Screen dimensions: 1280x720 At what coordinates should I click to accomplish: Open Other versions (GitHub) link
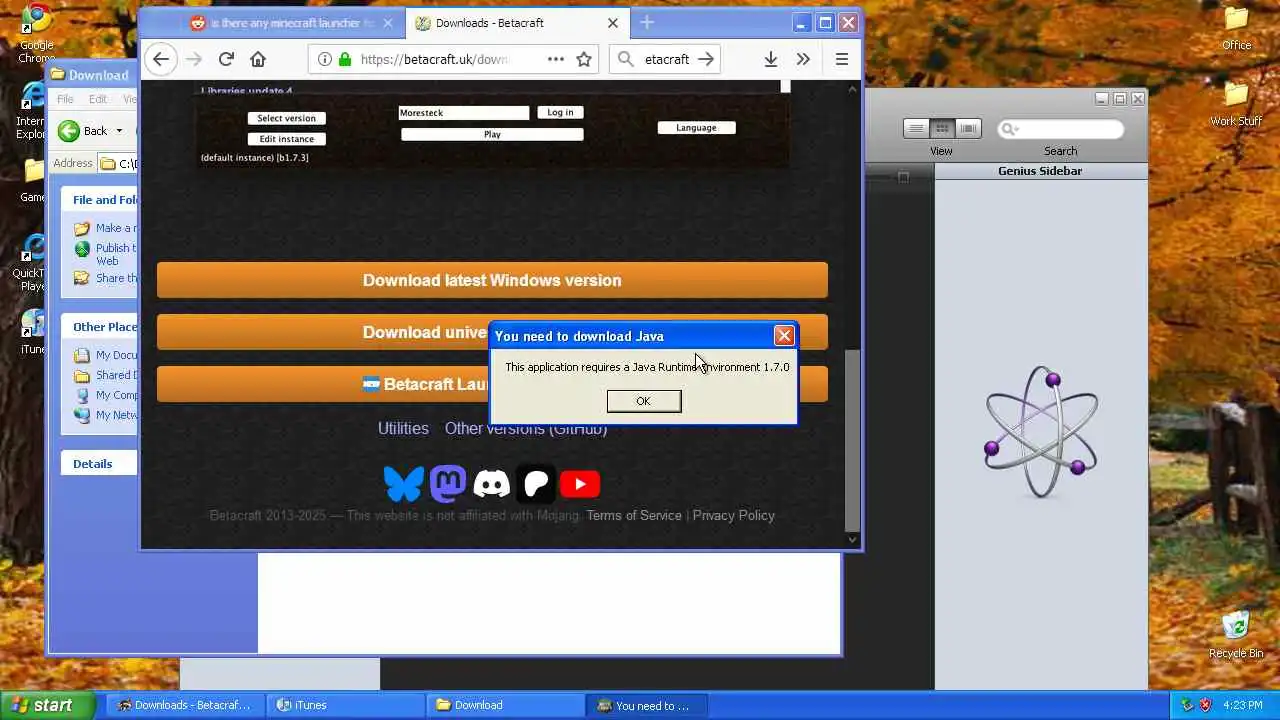pyautogui.click(x=526, y=428)
